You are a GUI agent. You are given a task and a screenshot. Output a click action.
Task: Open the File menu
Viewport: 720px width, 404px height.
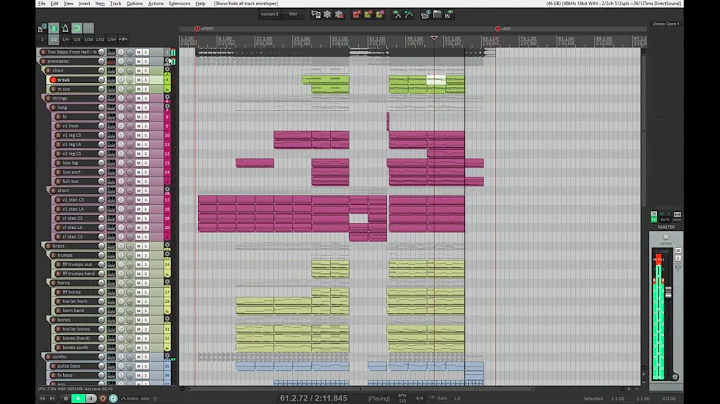(x=42, y=3)
